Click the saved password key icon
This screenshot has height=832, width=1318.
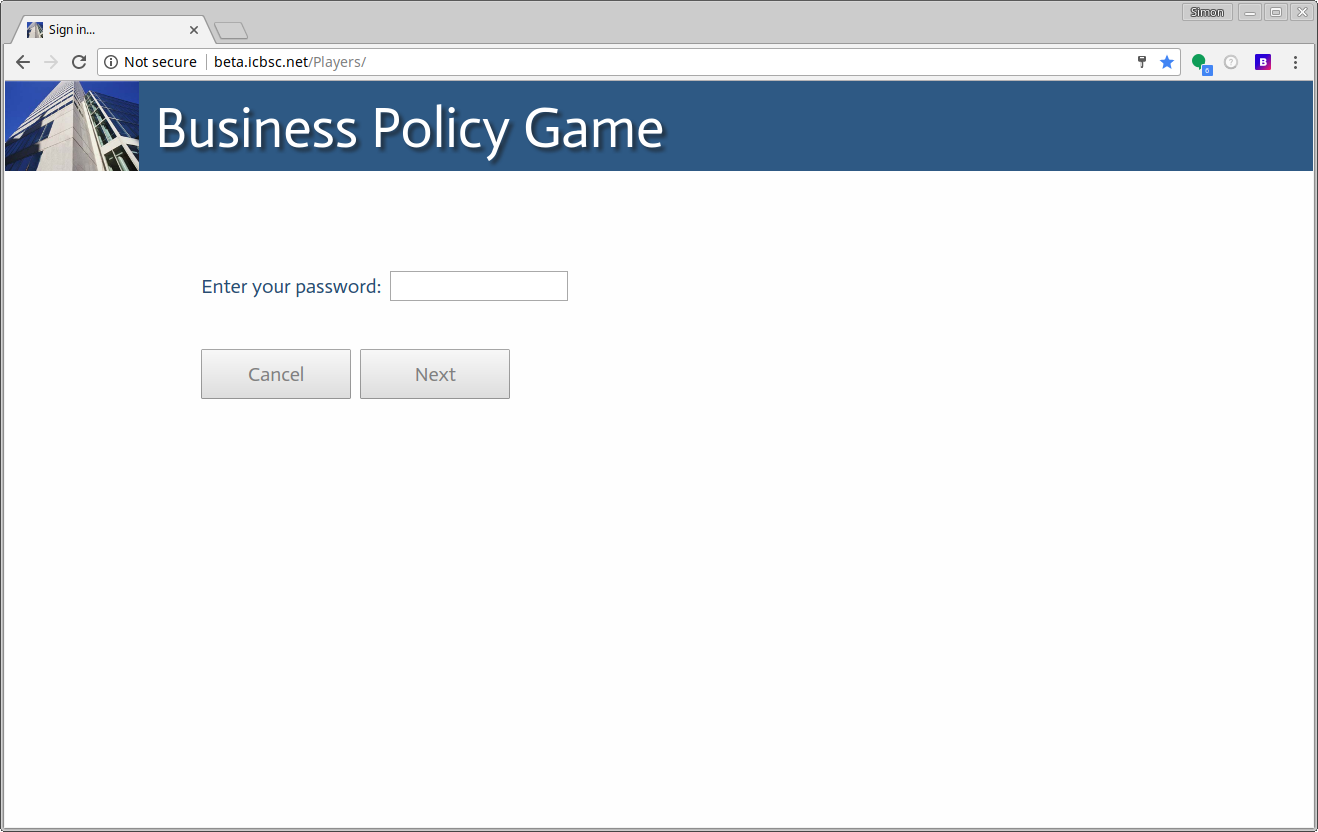(1142, 62)
